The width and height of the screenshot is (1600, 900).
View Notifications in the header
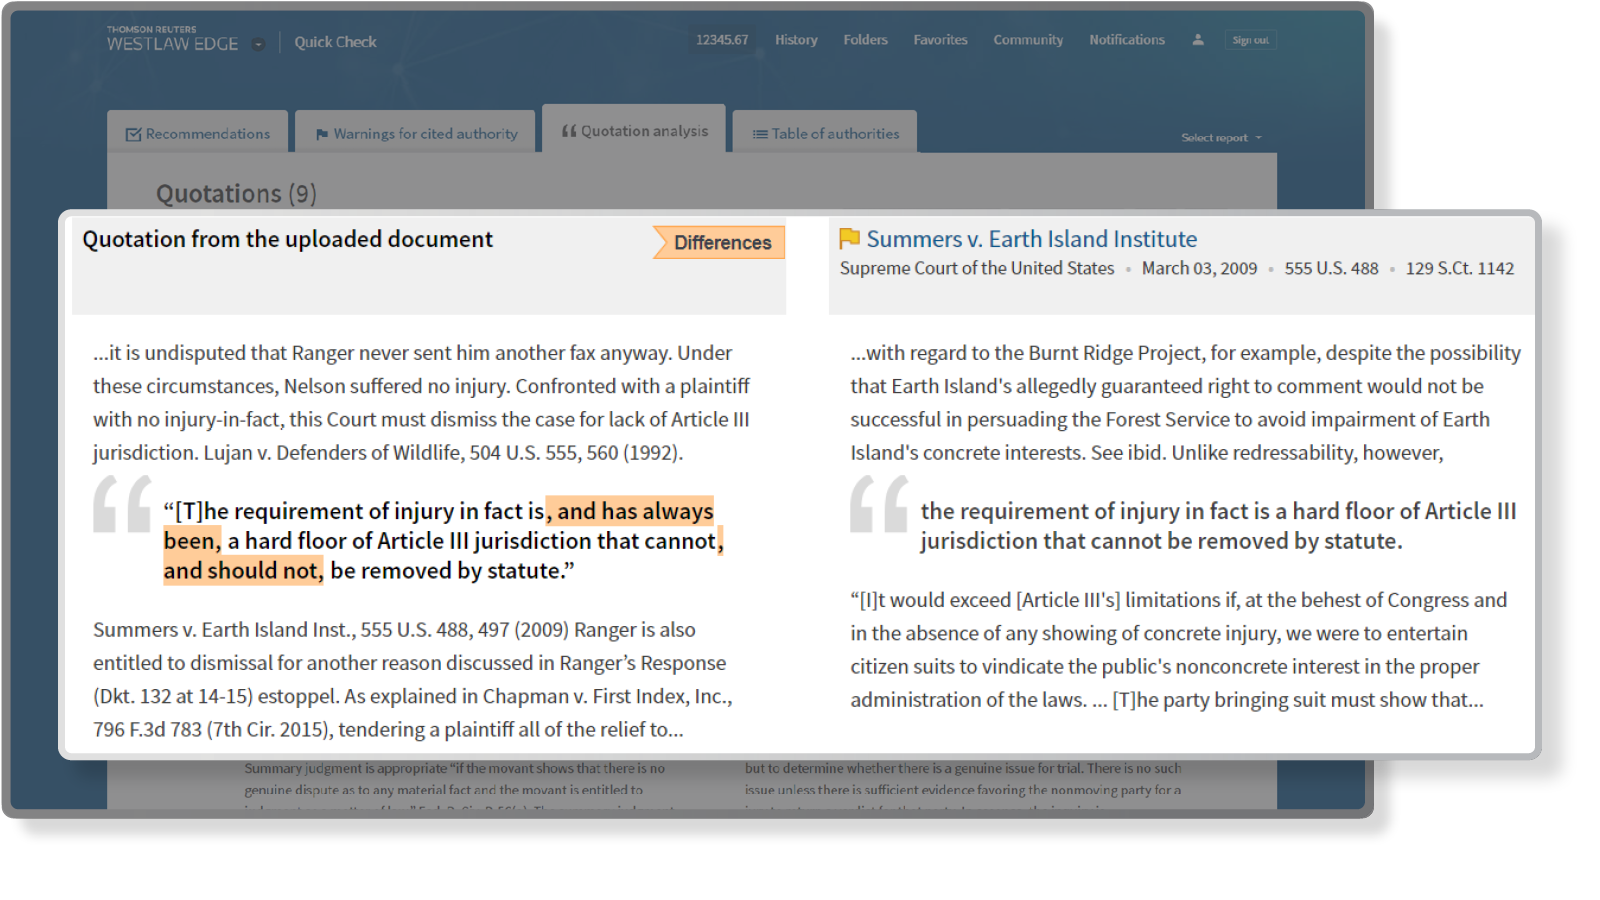pos(1127,40)
